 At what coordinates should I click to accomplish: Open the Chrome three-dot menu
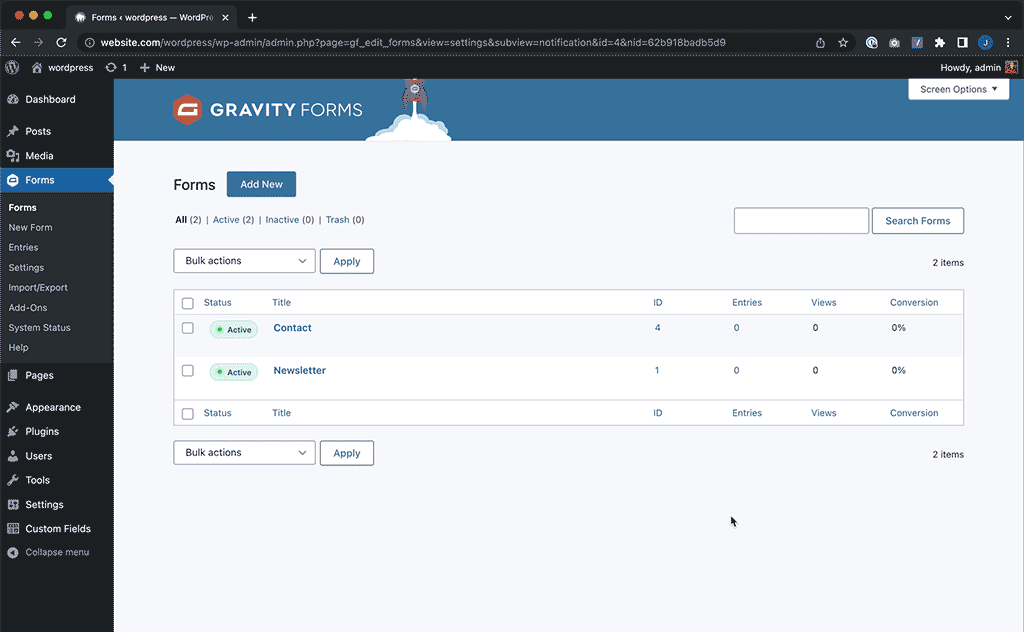(x=1008, y=42)
